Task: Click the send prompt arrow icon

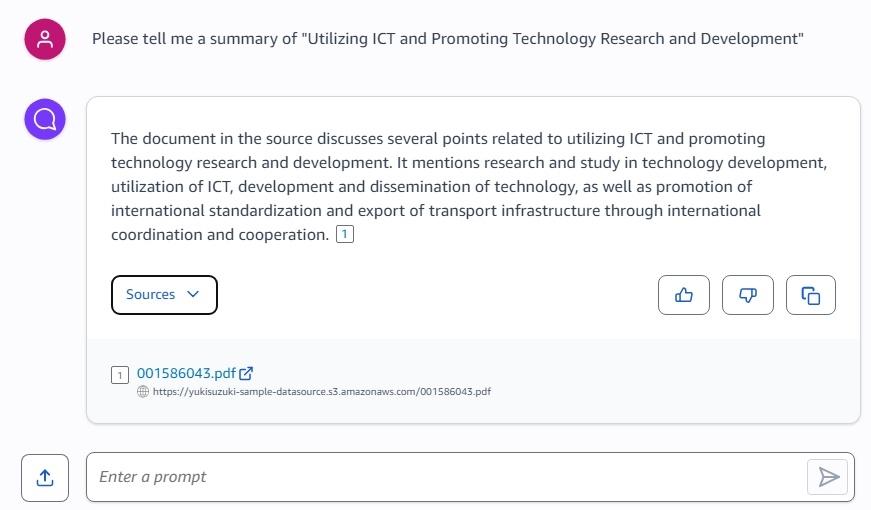Action: click(828, 477)
